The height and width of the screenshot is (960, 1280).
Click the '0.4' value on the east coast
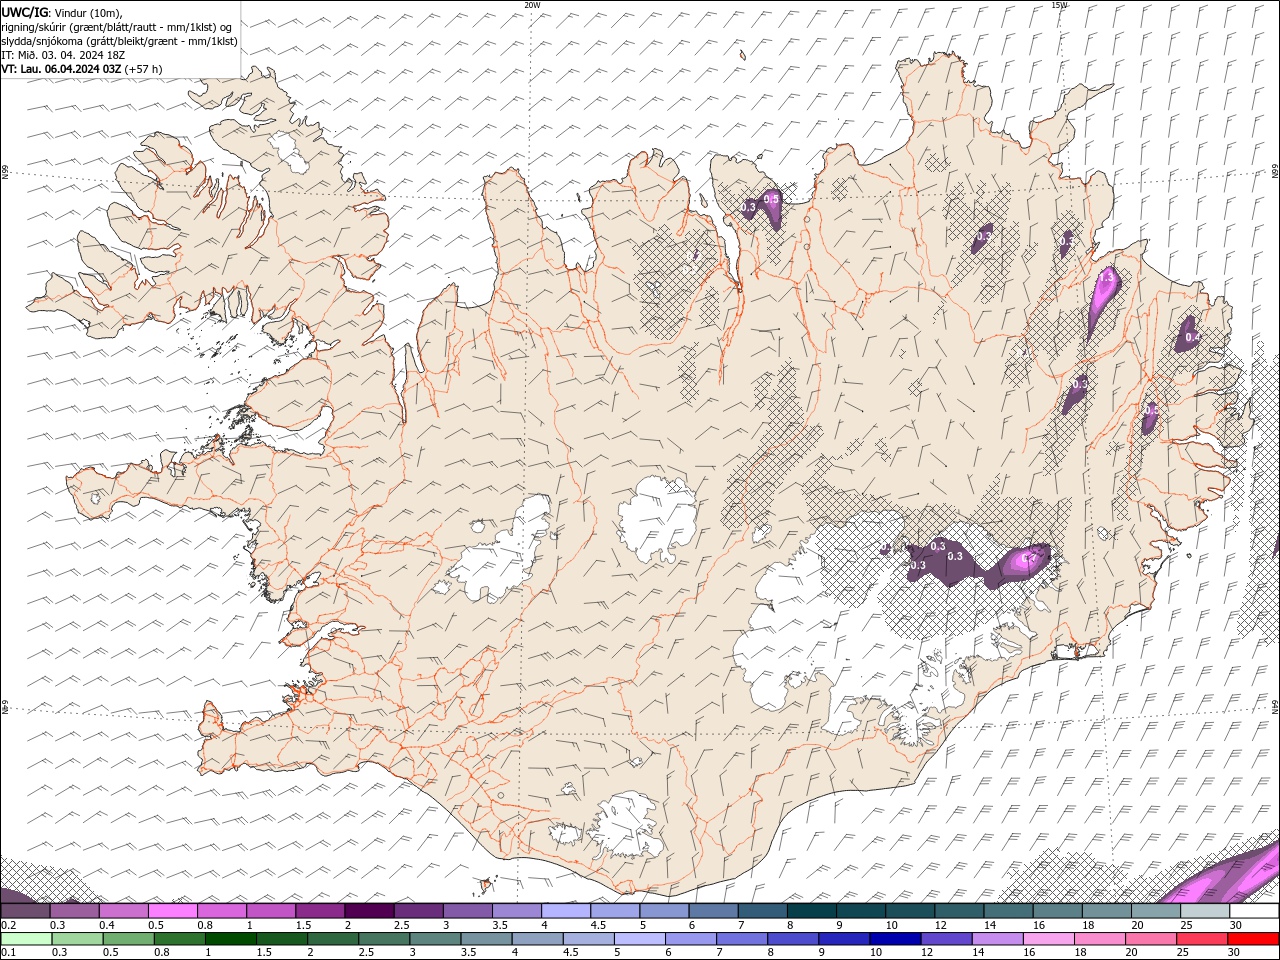click(1192, 338)
